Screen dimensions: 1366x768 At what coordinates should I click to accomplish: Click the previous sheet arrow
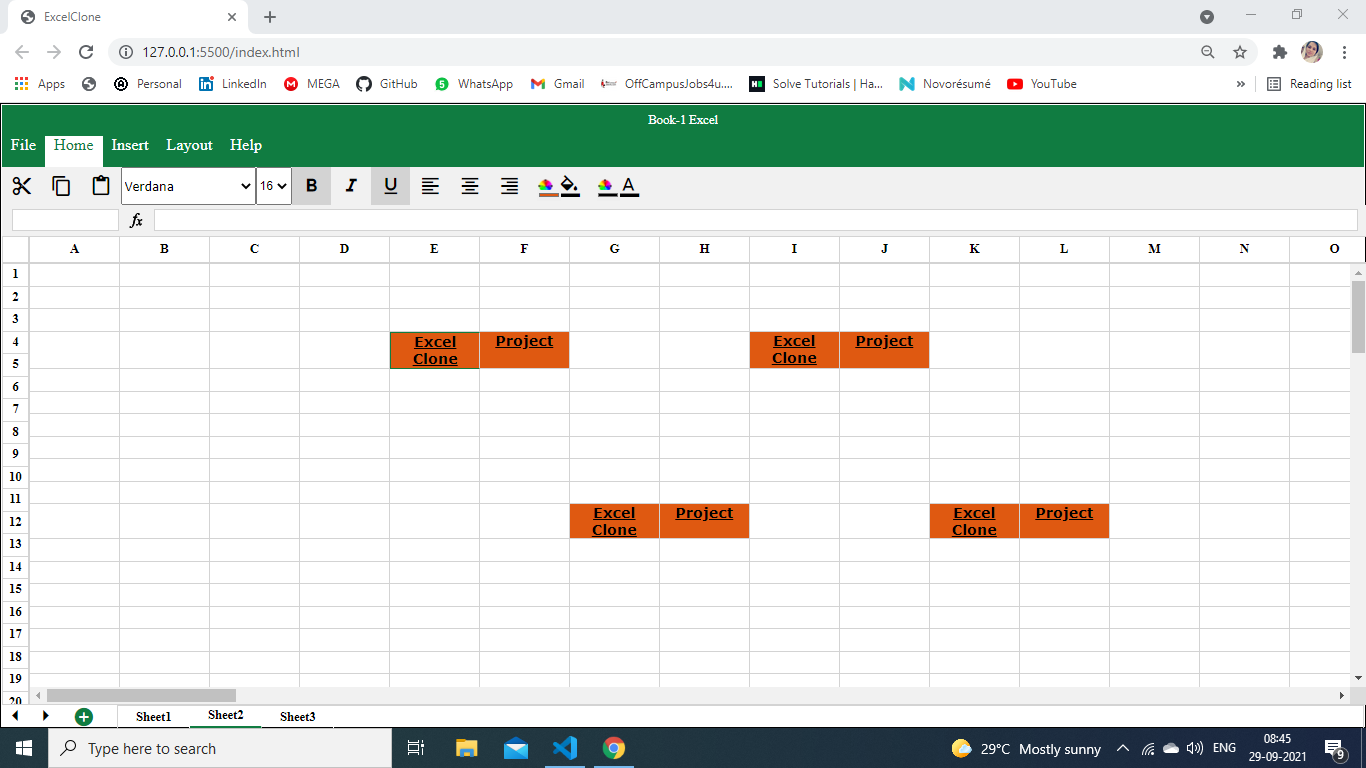tap(15, 716)
